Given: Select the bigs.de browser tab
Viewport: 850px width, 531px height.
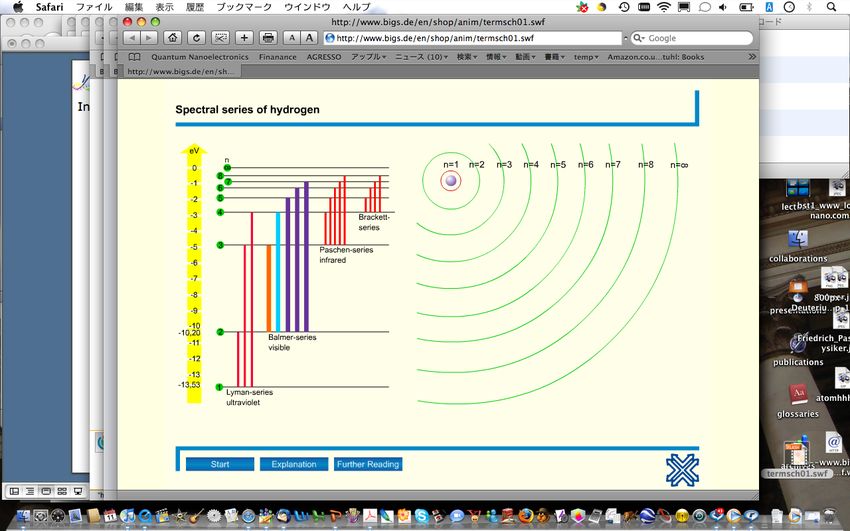Looking at the screenshot, I should (181, 72).
